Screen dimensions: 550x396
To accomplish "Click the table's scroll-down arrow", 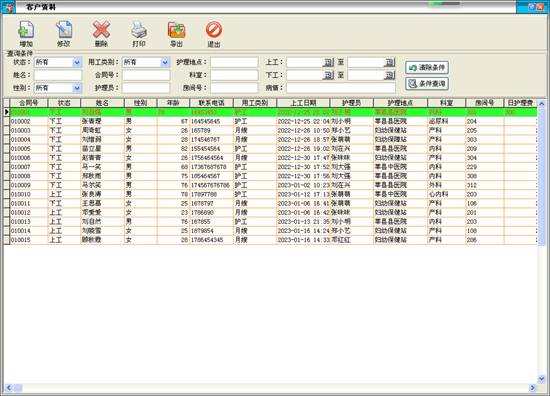I will [542, 378].
